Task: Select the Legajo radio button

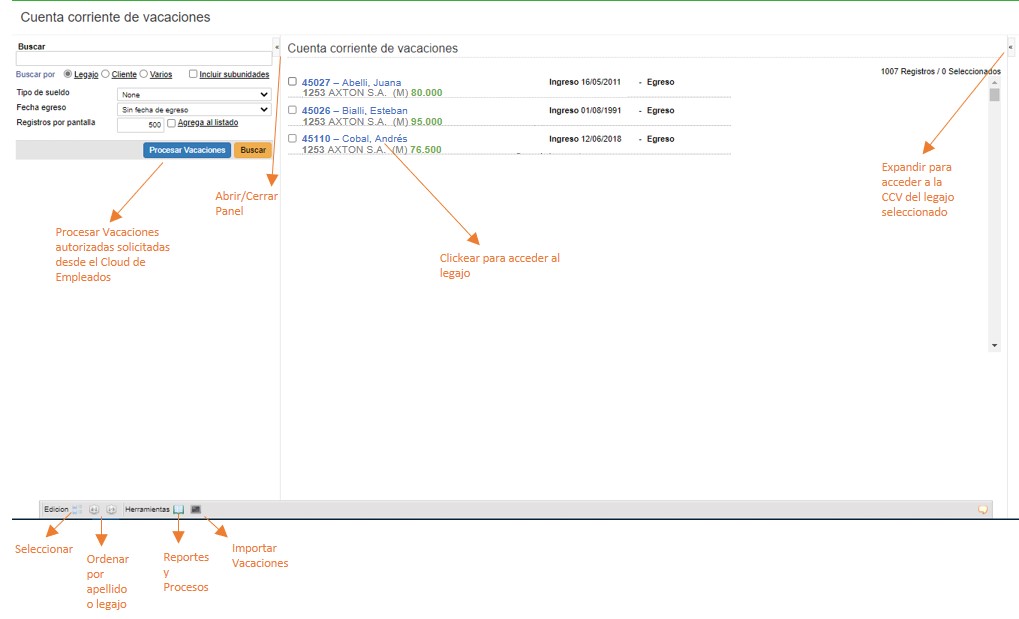Action: tap(68, 74)
